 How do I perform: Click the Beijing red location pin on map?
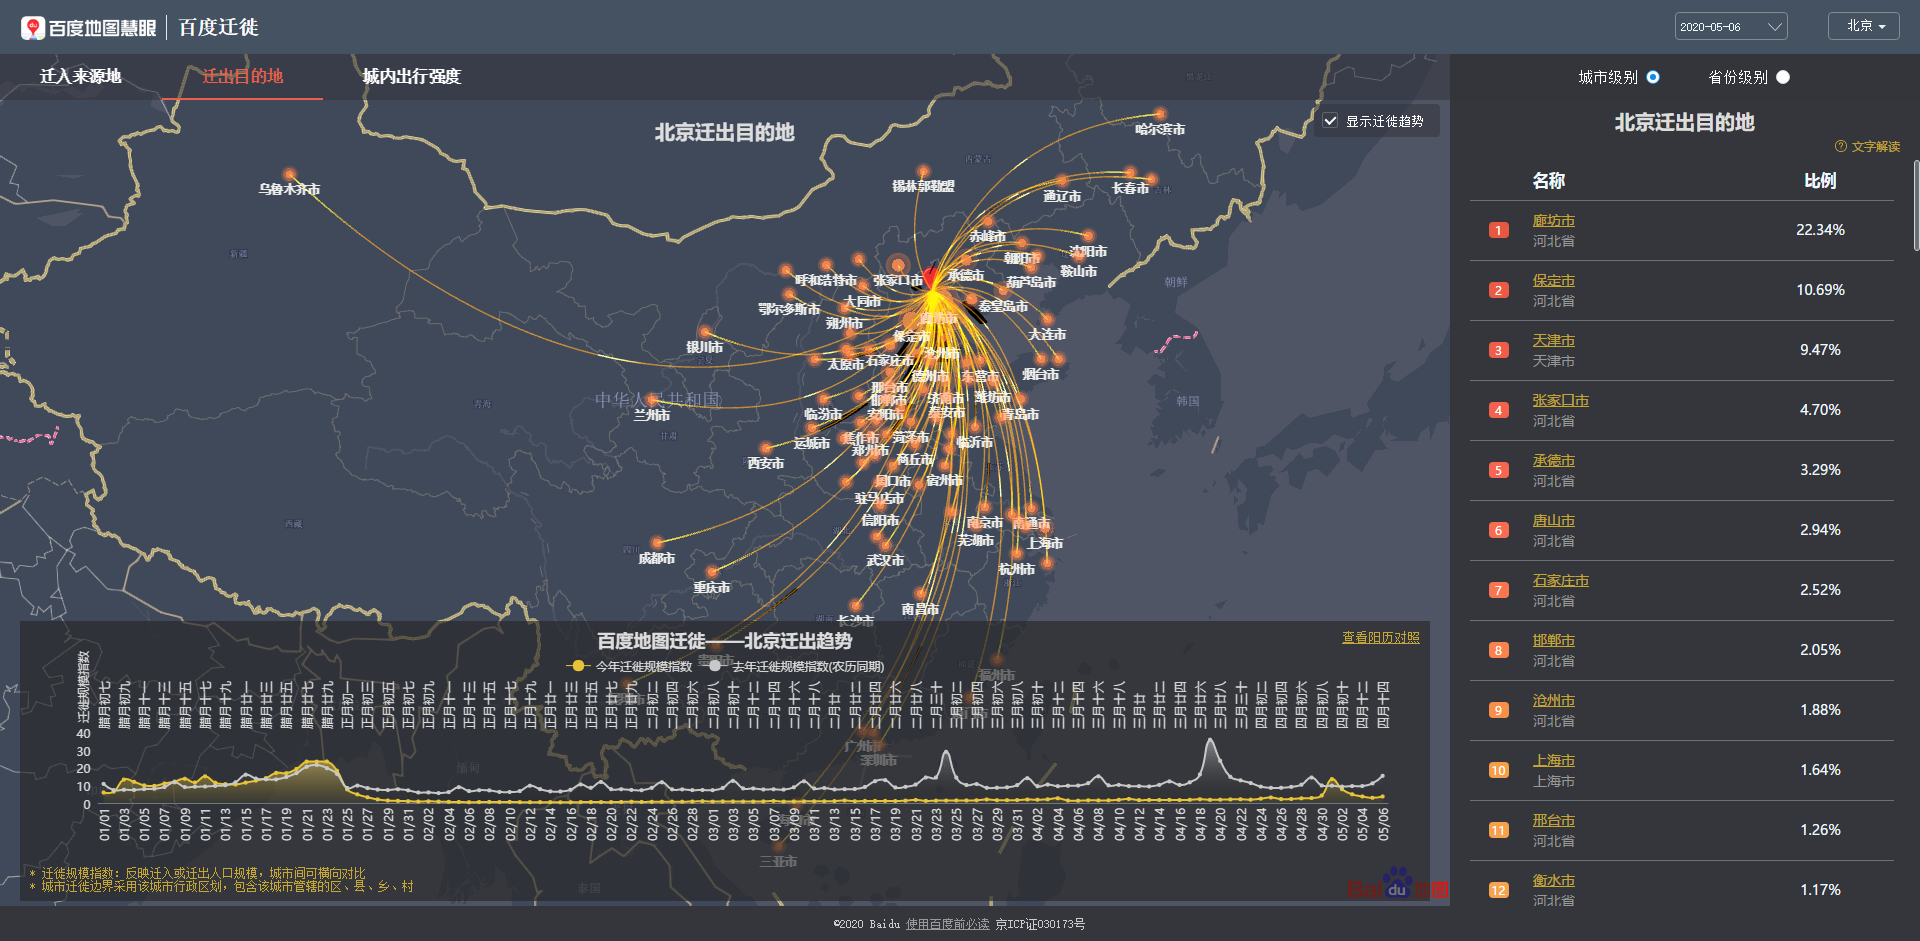point(931,277)
